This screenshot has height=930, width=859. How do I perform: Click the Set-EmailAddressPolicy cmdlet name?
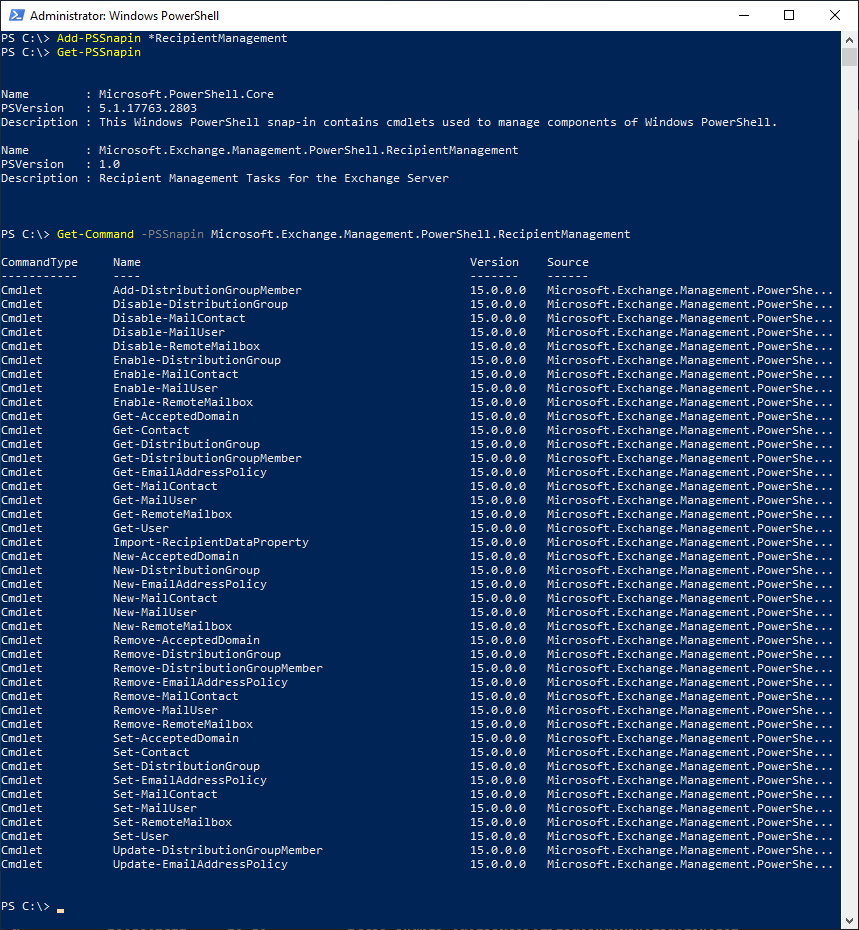click(190, 781)
